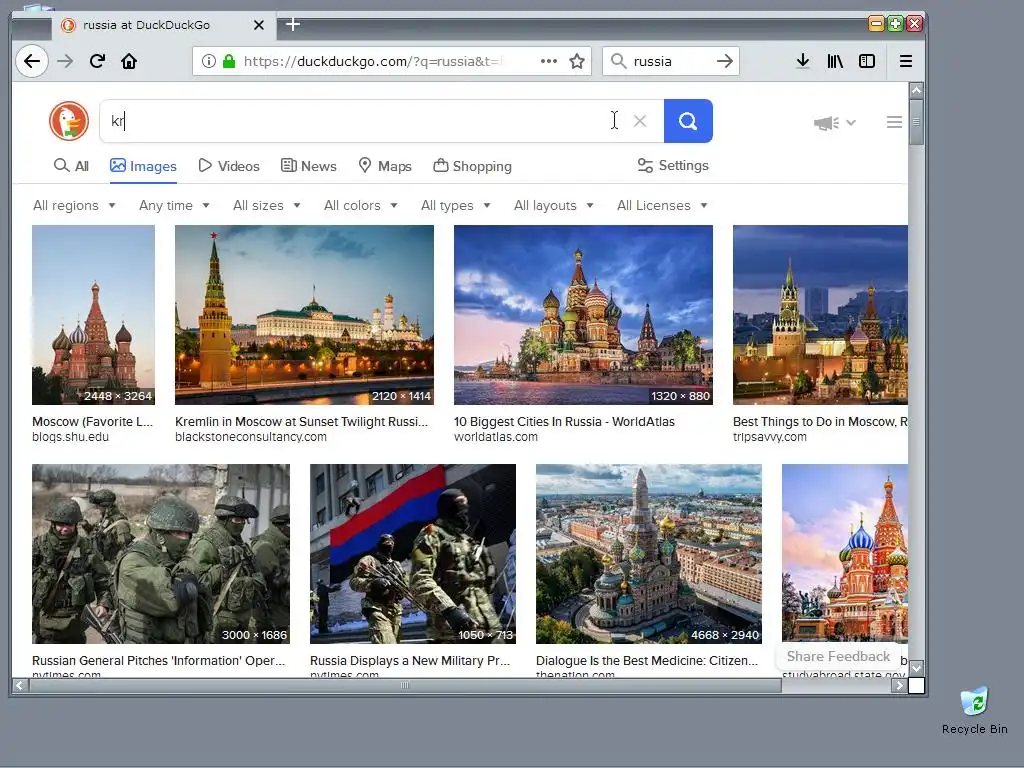Open the downloads arrow icon

pos(803,61)
